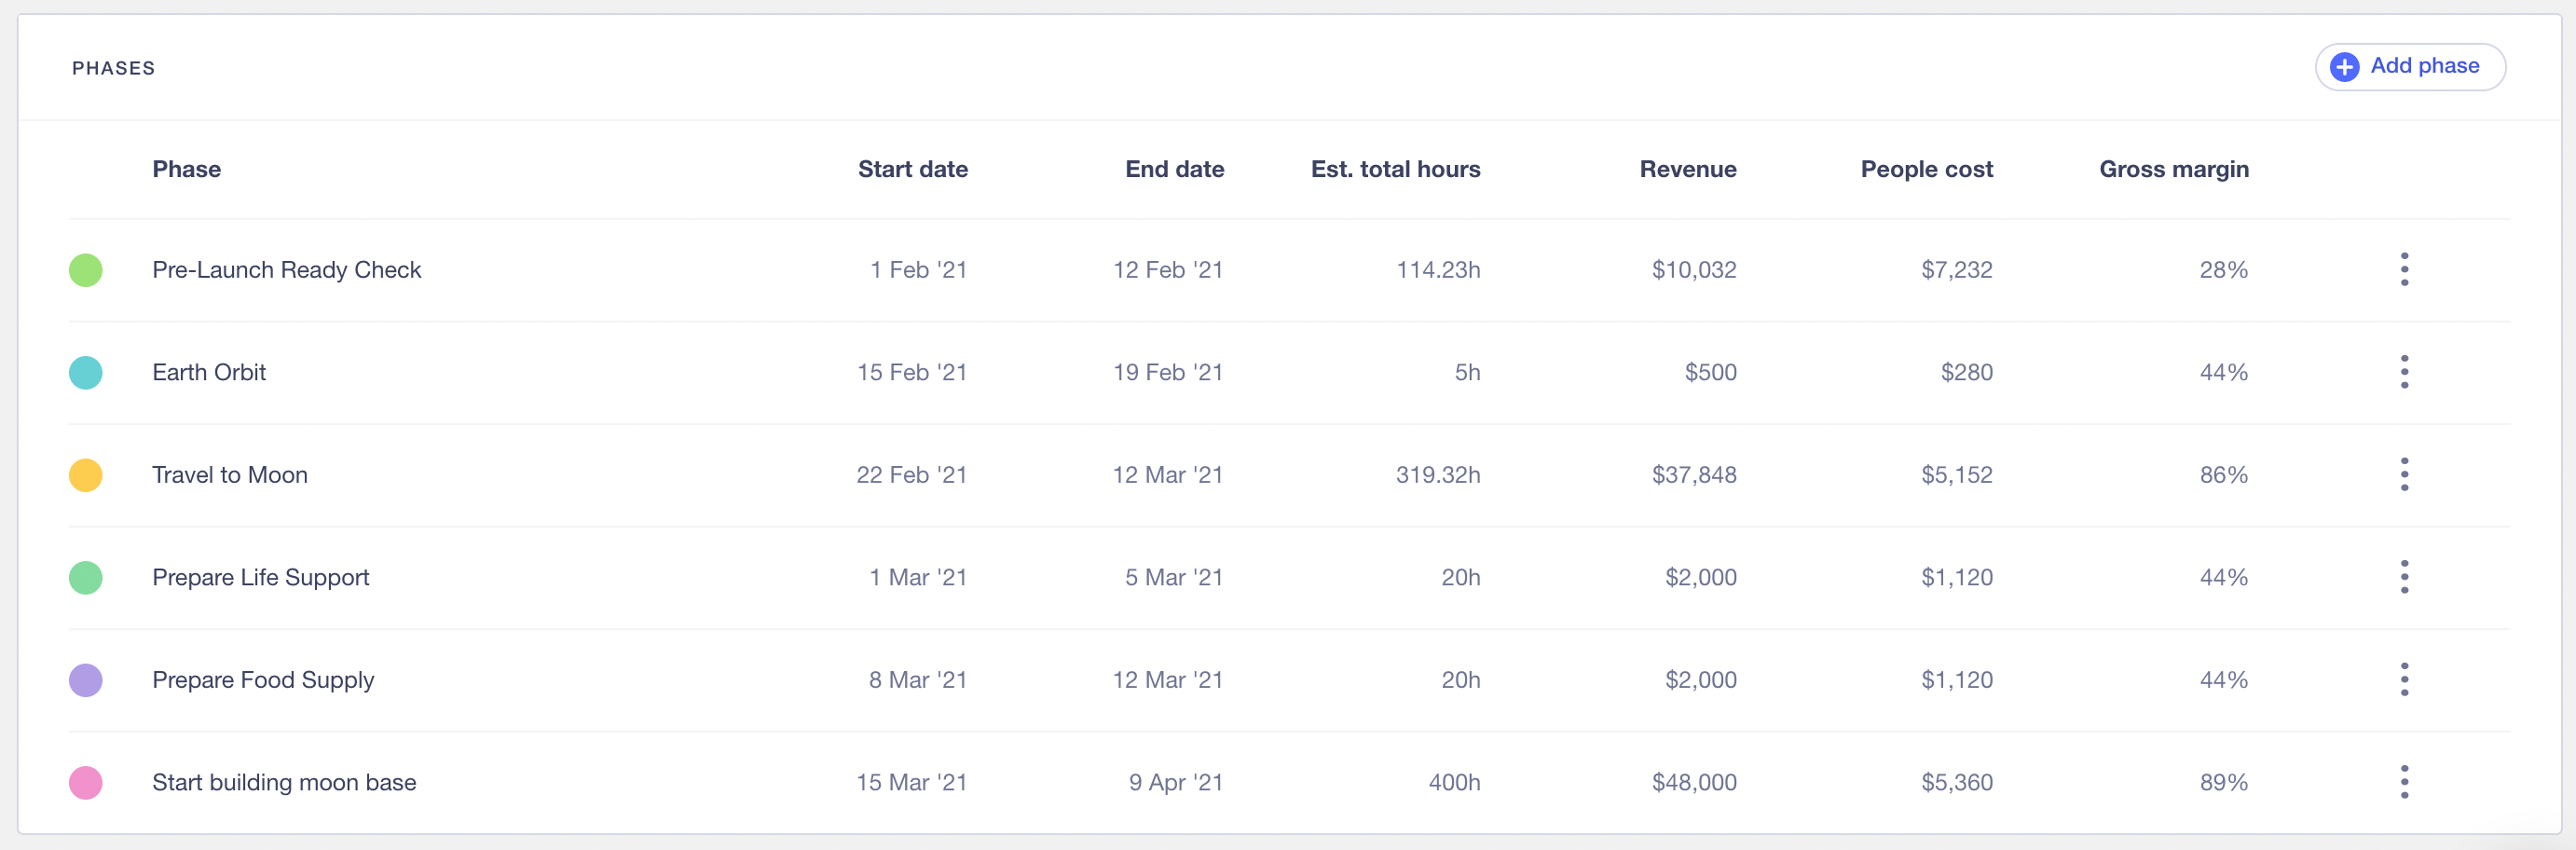This screenshot has width=2576, height=850.
Task: Click the purple Prepare Food Supply color dot
Action: click(86, 680)
